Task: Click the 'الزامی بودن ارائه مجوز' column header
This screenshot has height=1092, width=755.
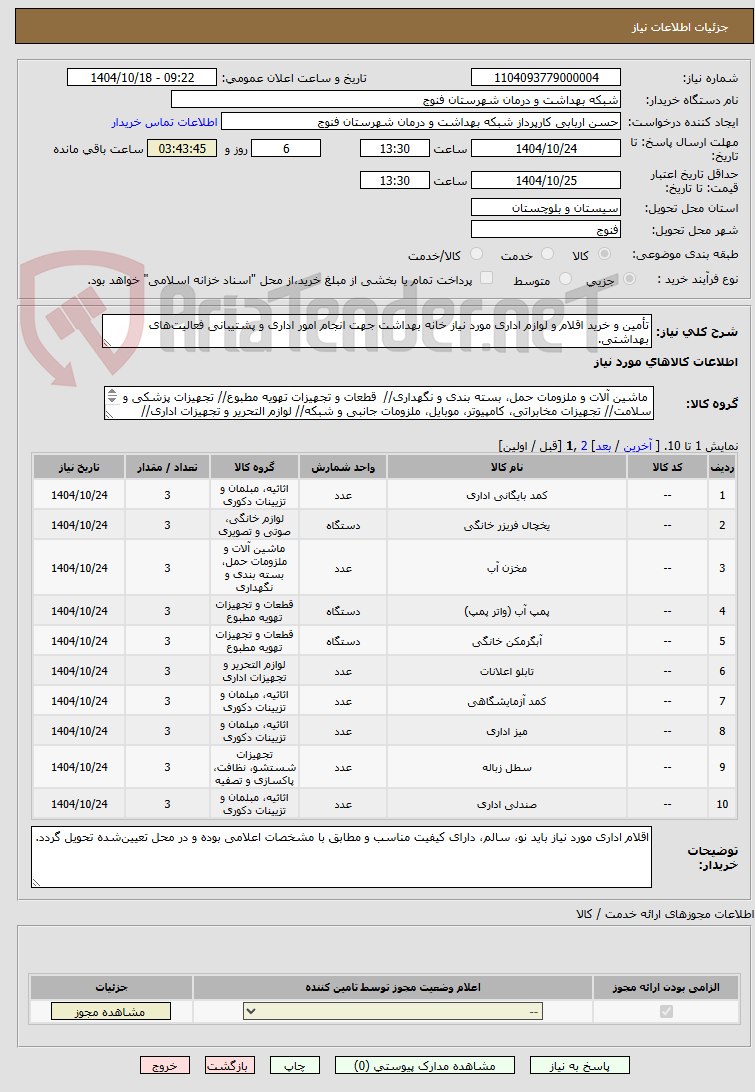Action: (666, 988)
